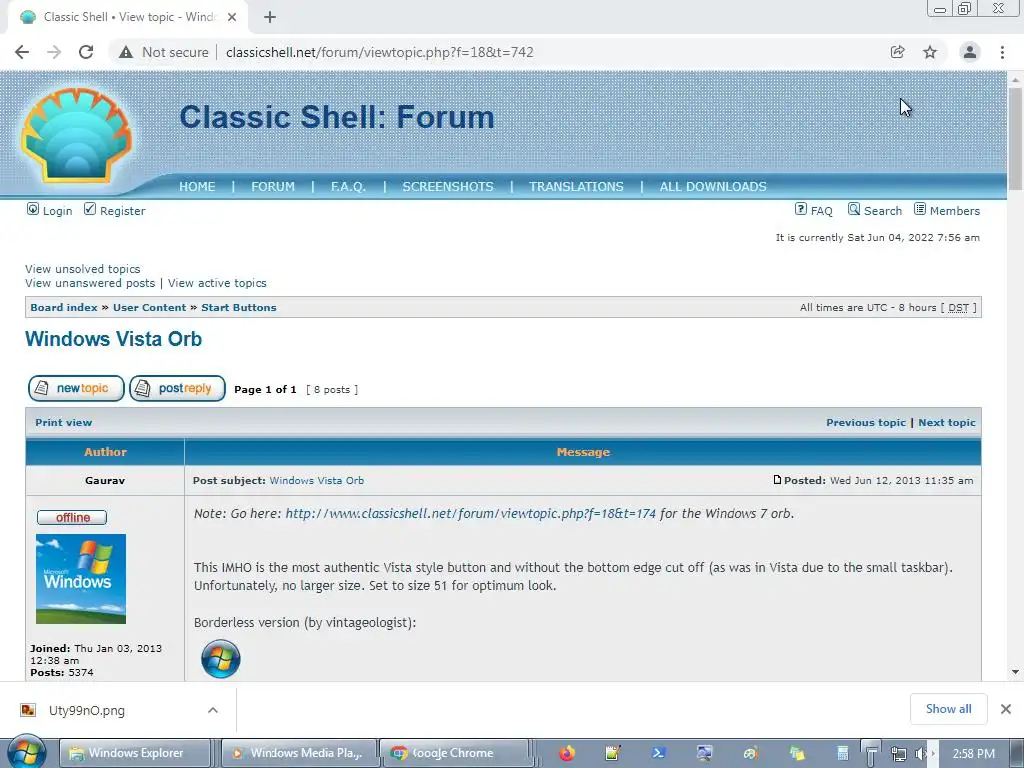Open the Calculator taskbar icon
Viewport: 1024px width, 768px height.
coord(842,753)
